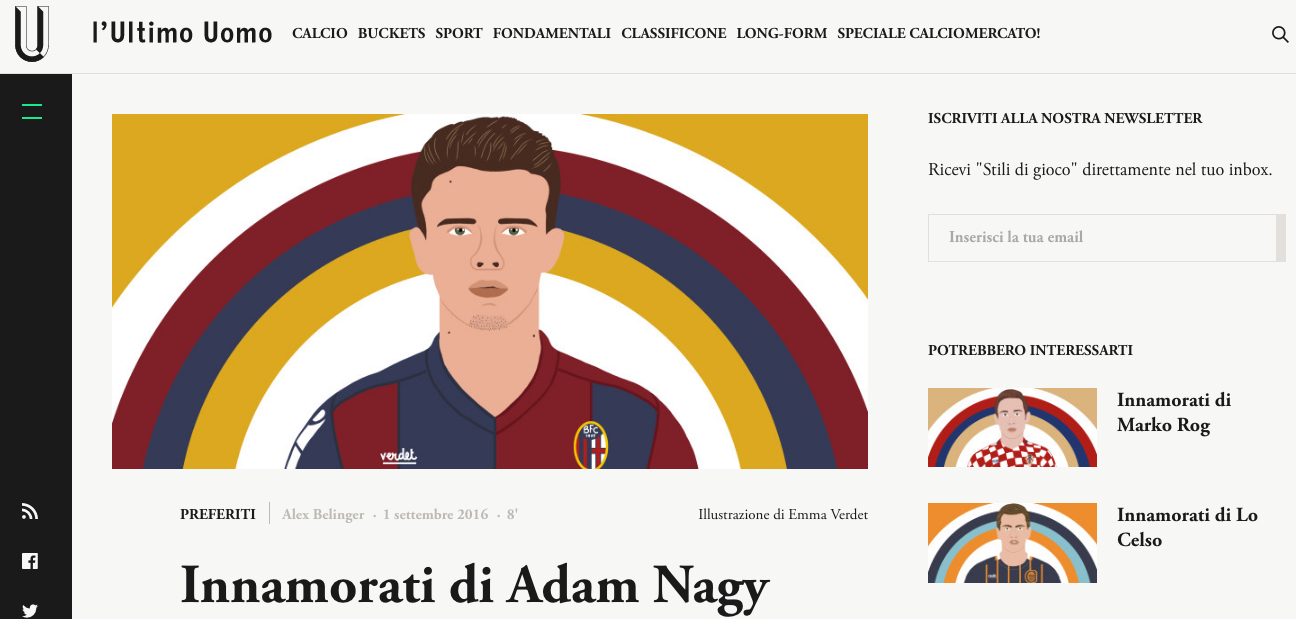Visit the Twitter profile icon
1296x619 pixels.
click(x=30, y=610)
